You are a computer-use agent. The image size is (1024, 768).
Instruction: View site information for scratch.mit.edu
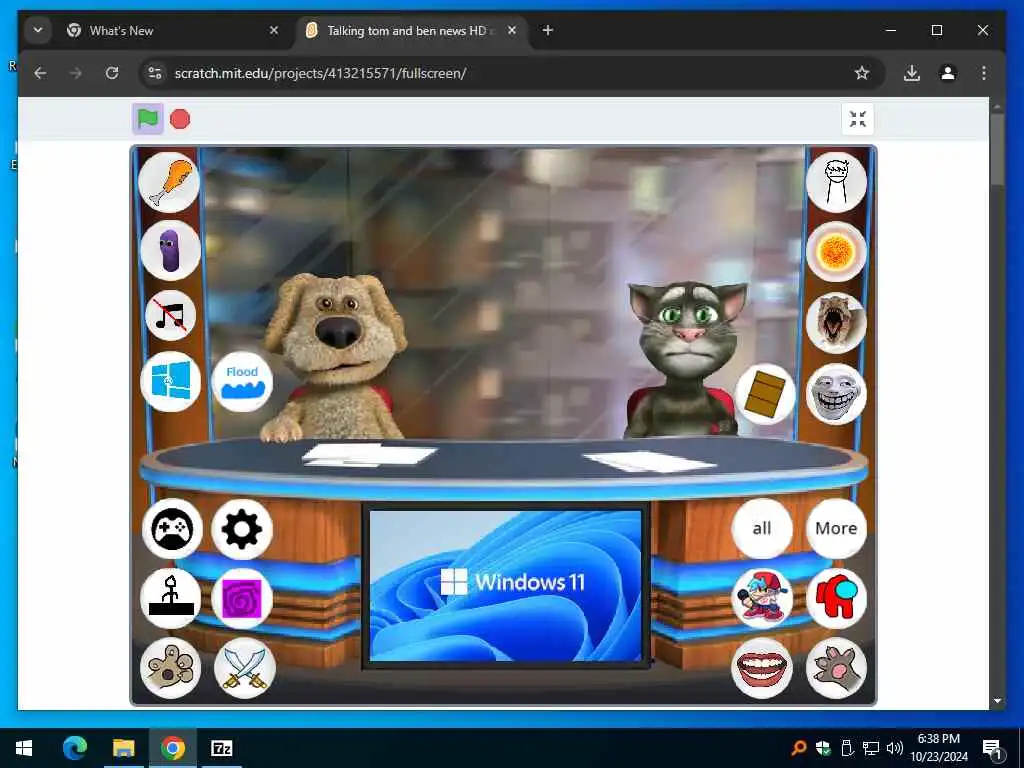[x=155, y=73]
